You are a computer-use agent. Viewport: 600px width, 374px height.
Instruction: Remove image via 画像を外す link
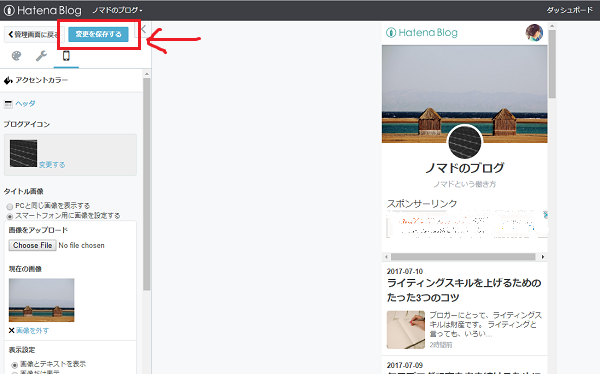coord(33,330)
